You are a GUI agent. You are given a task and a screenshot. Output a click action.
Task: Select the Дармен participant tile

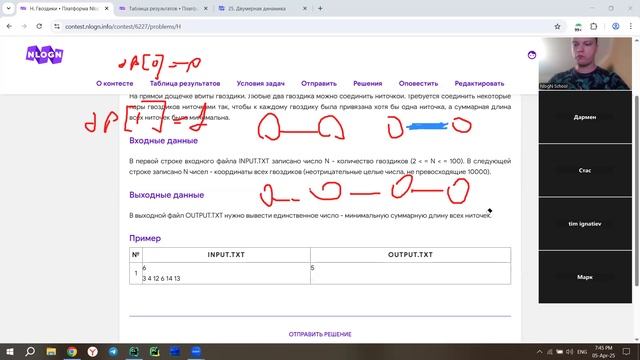click(x=585, y=117)
